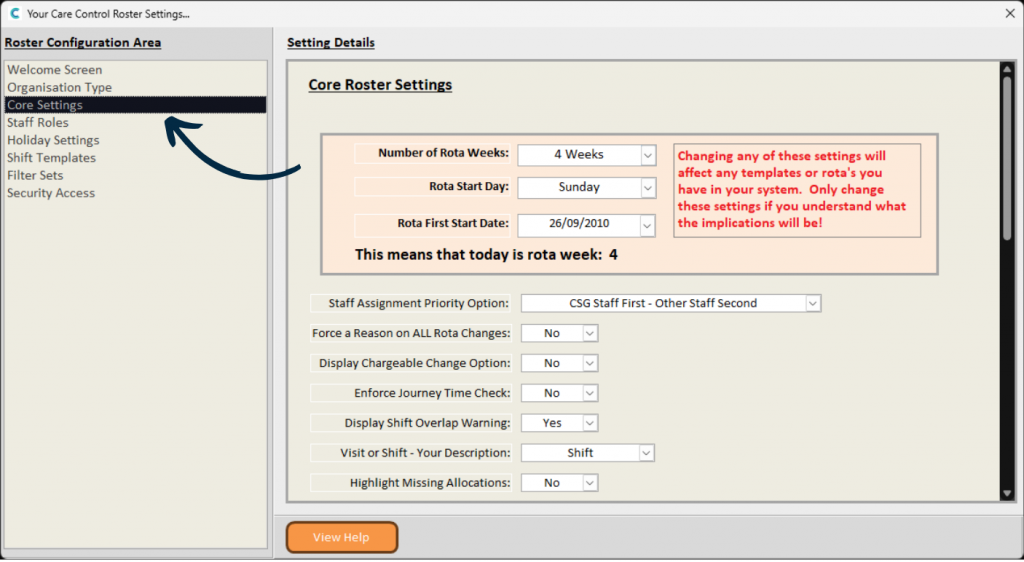Click the scrollbar up arrow in Setting Details
This screenshot has height=562, width=1024.
tap(1007, 70)
